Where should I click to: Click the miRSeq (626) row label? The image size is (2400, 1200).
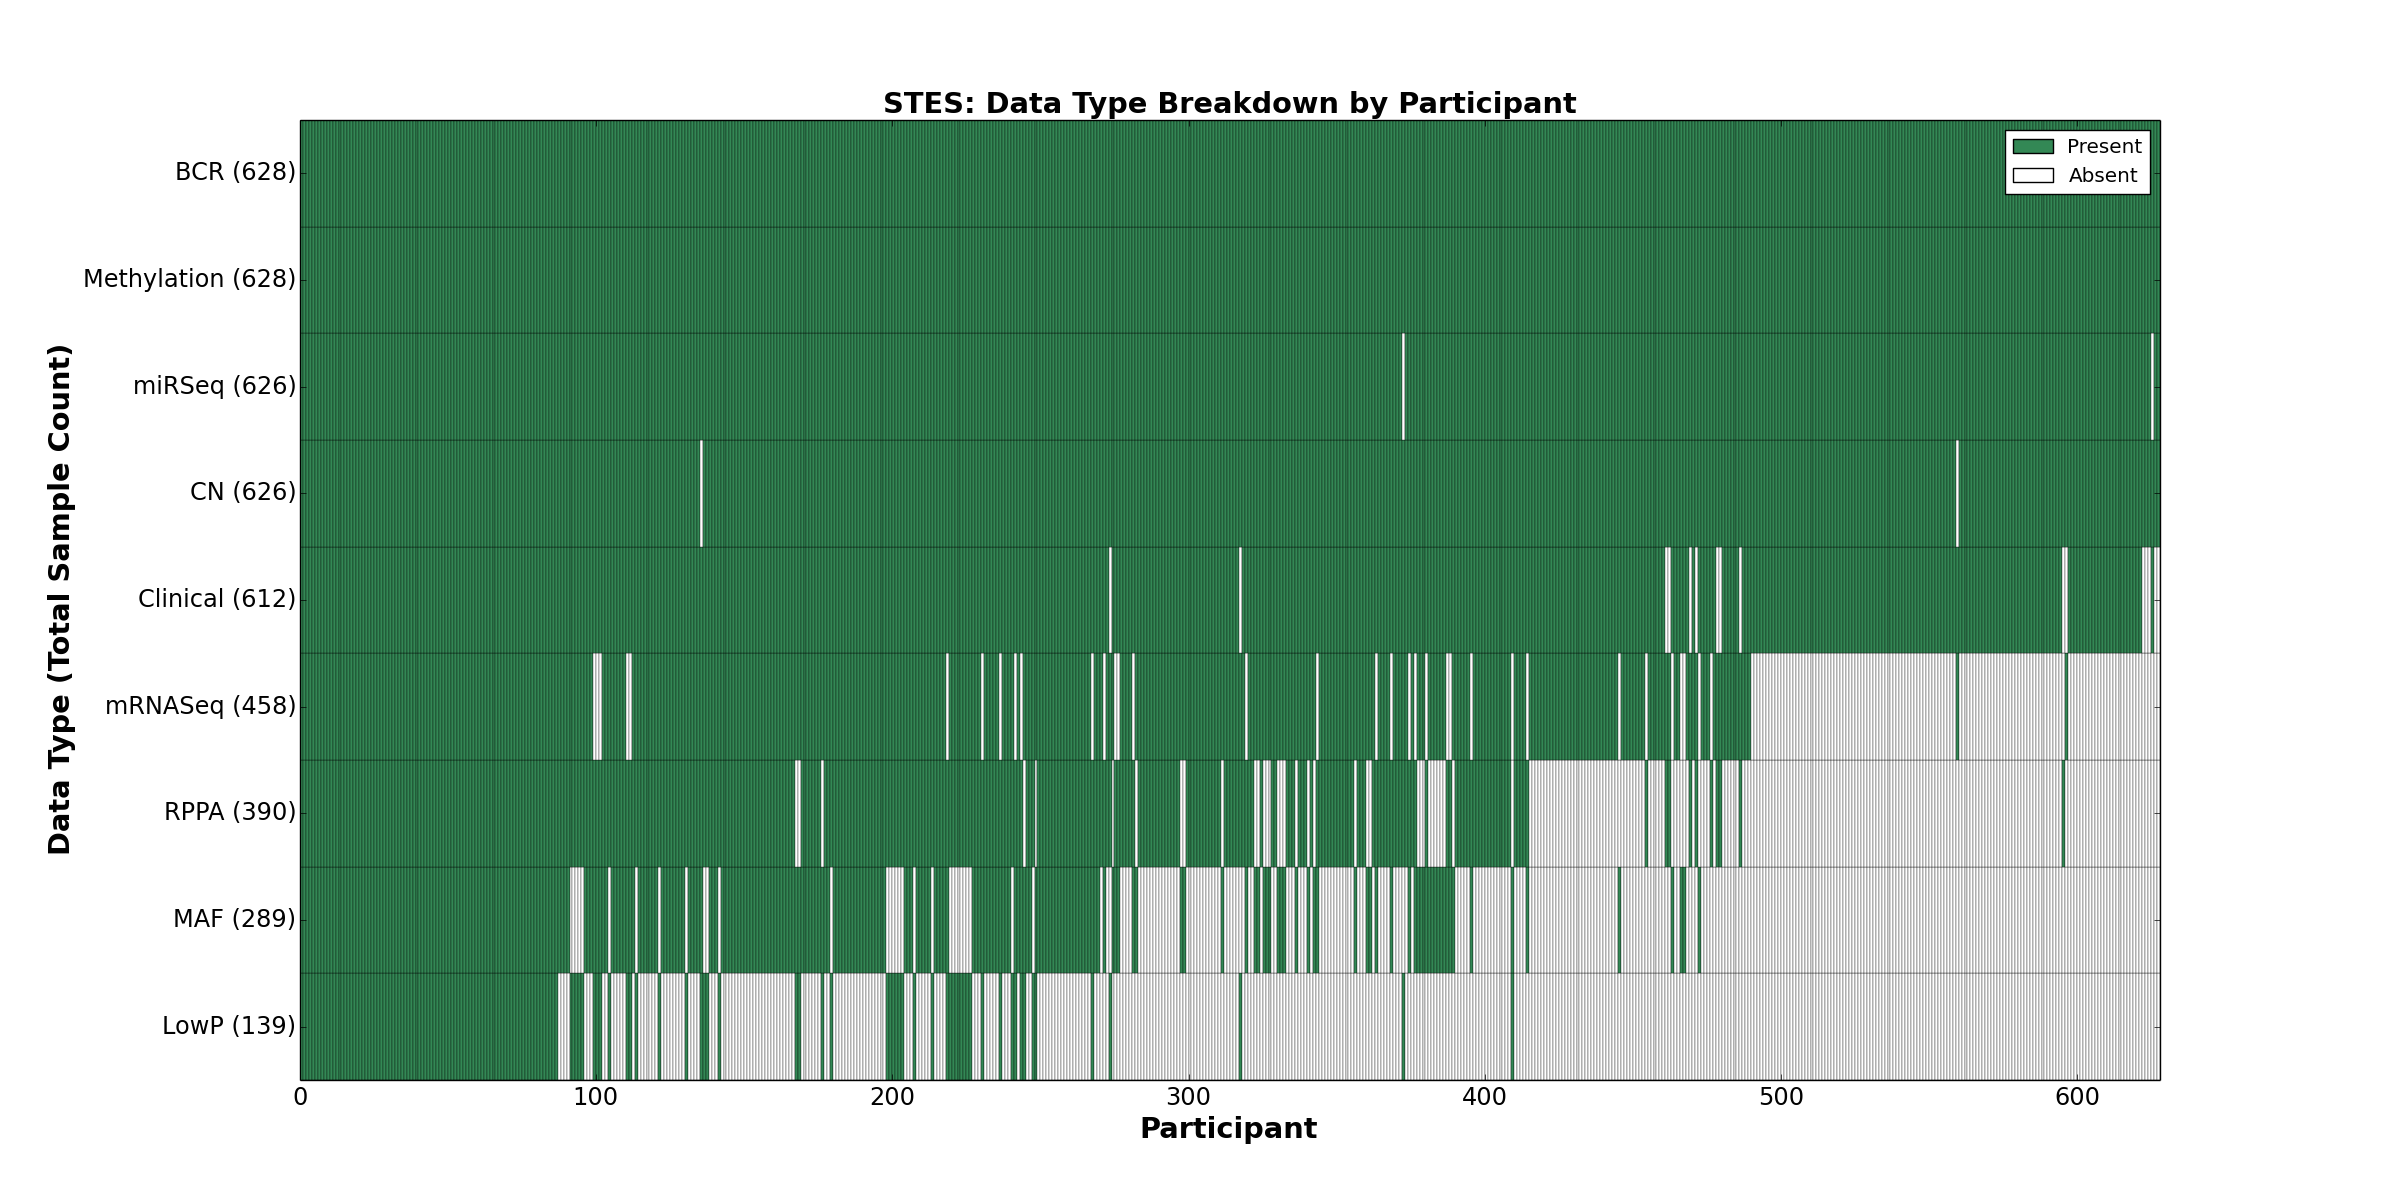tap(214, 386)
